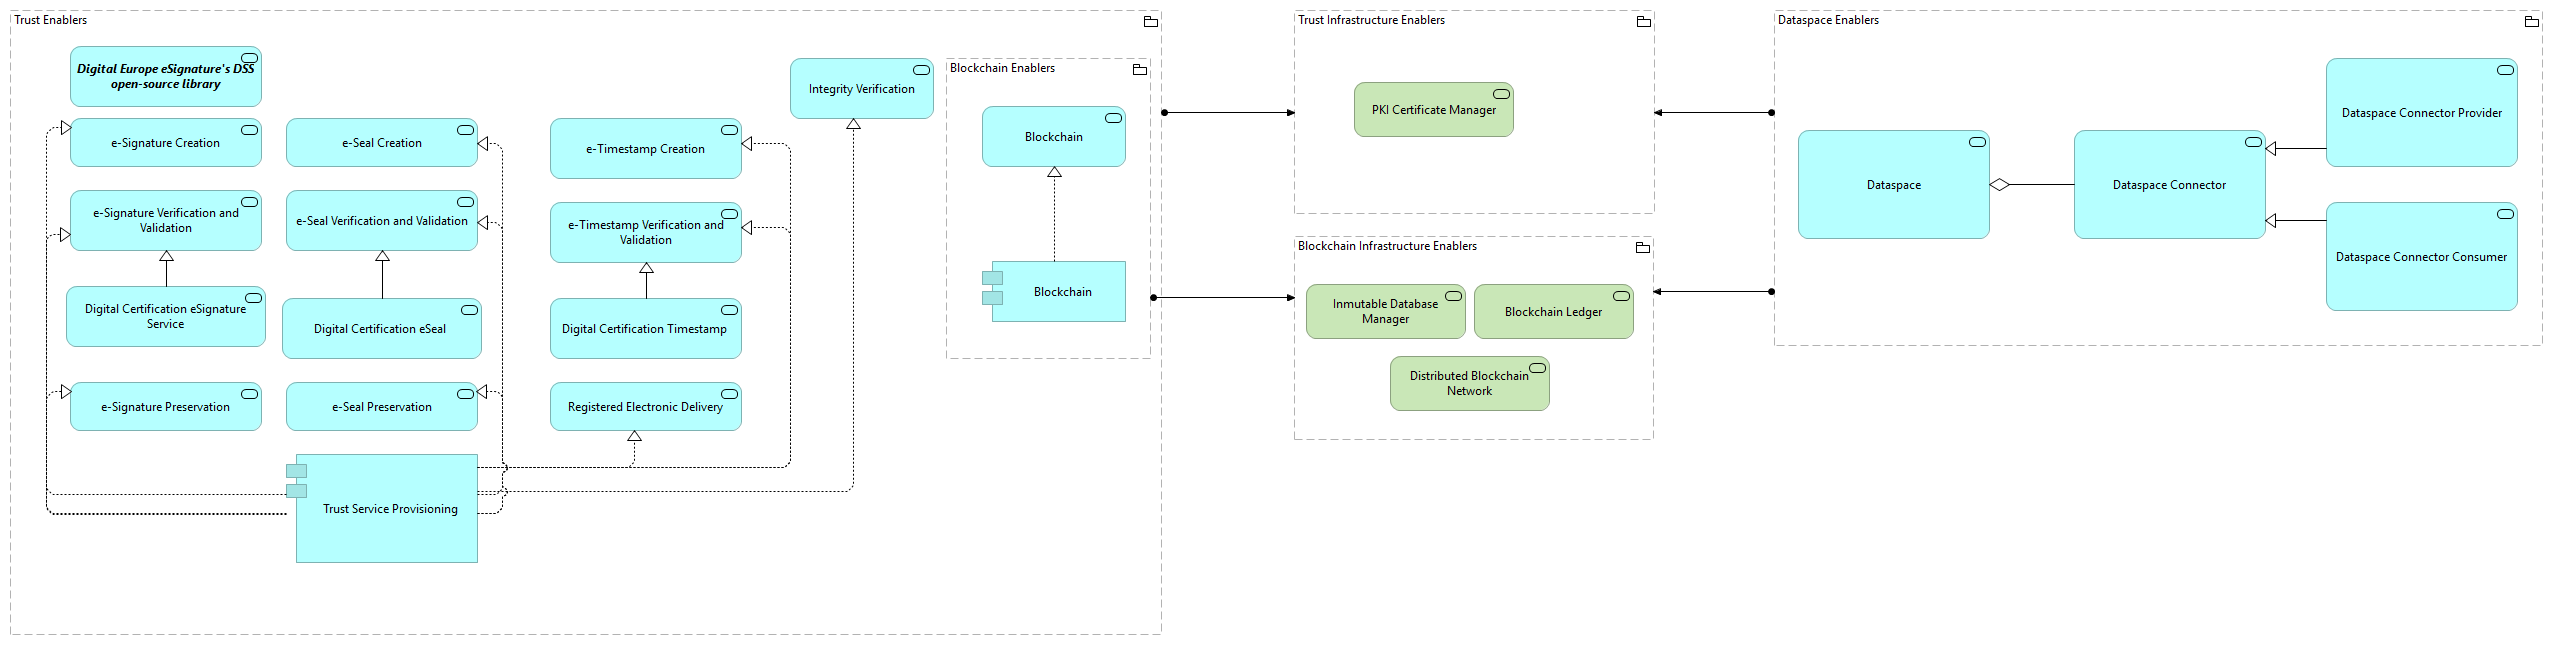The width and height of the screenshot is (2553, 645).
Task: Click service icon on e-Timestamp Creation node
Action: [x=729, y=130]
